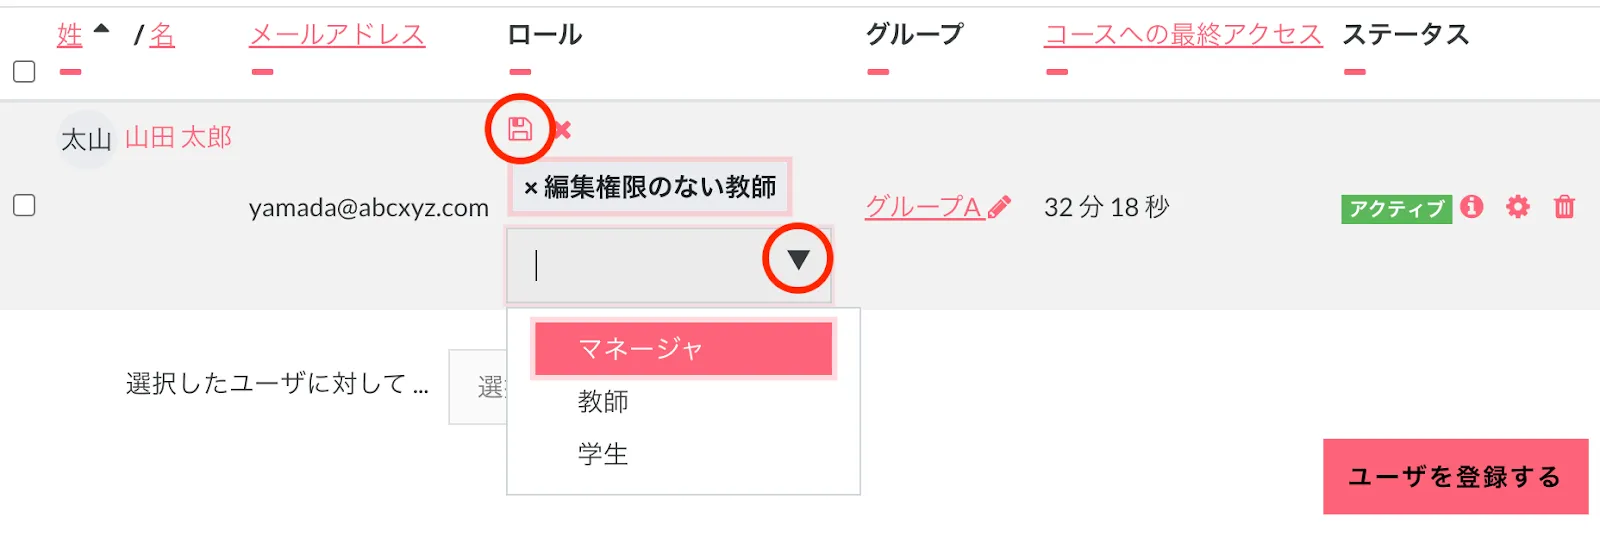Collapse the ロール column filter dash
The width and height of the screenshot is (1600, 543).
pyautogui.click(x=520, y=72)
